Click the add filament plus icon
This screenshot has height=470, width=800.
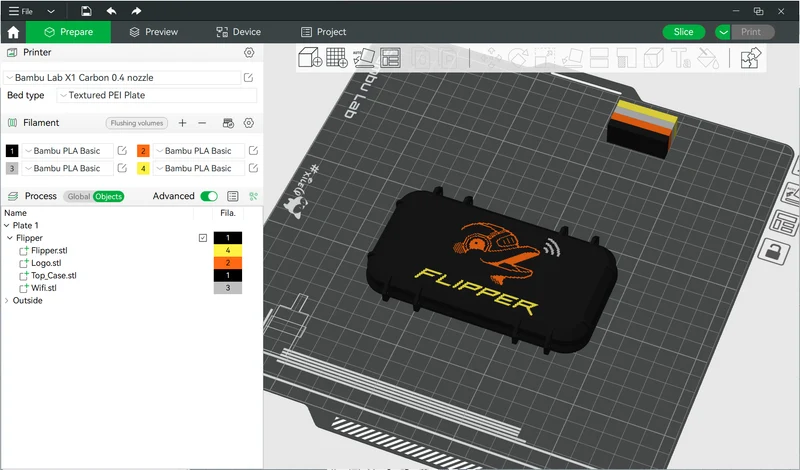click(182, 123)
